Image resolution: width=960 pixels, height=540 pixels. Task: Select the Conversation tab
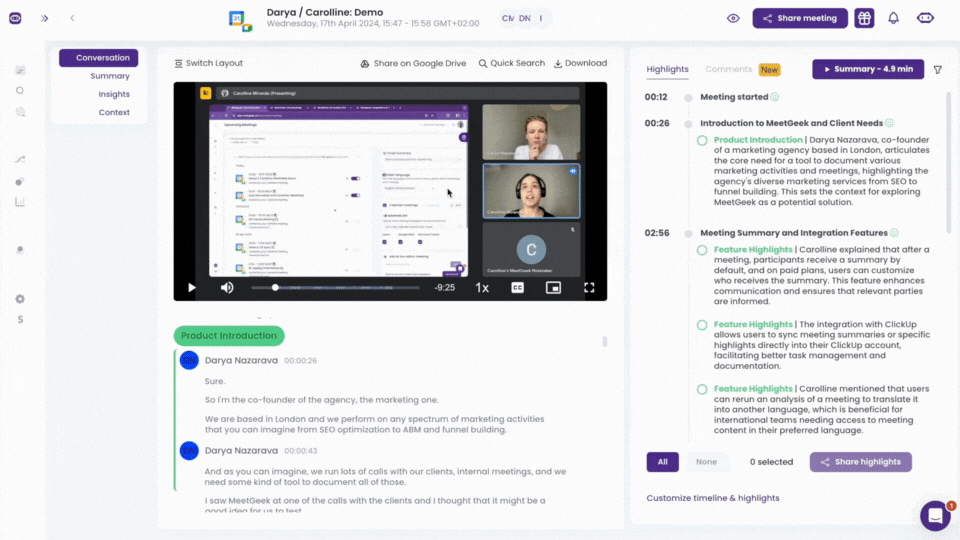99,58
